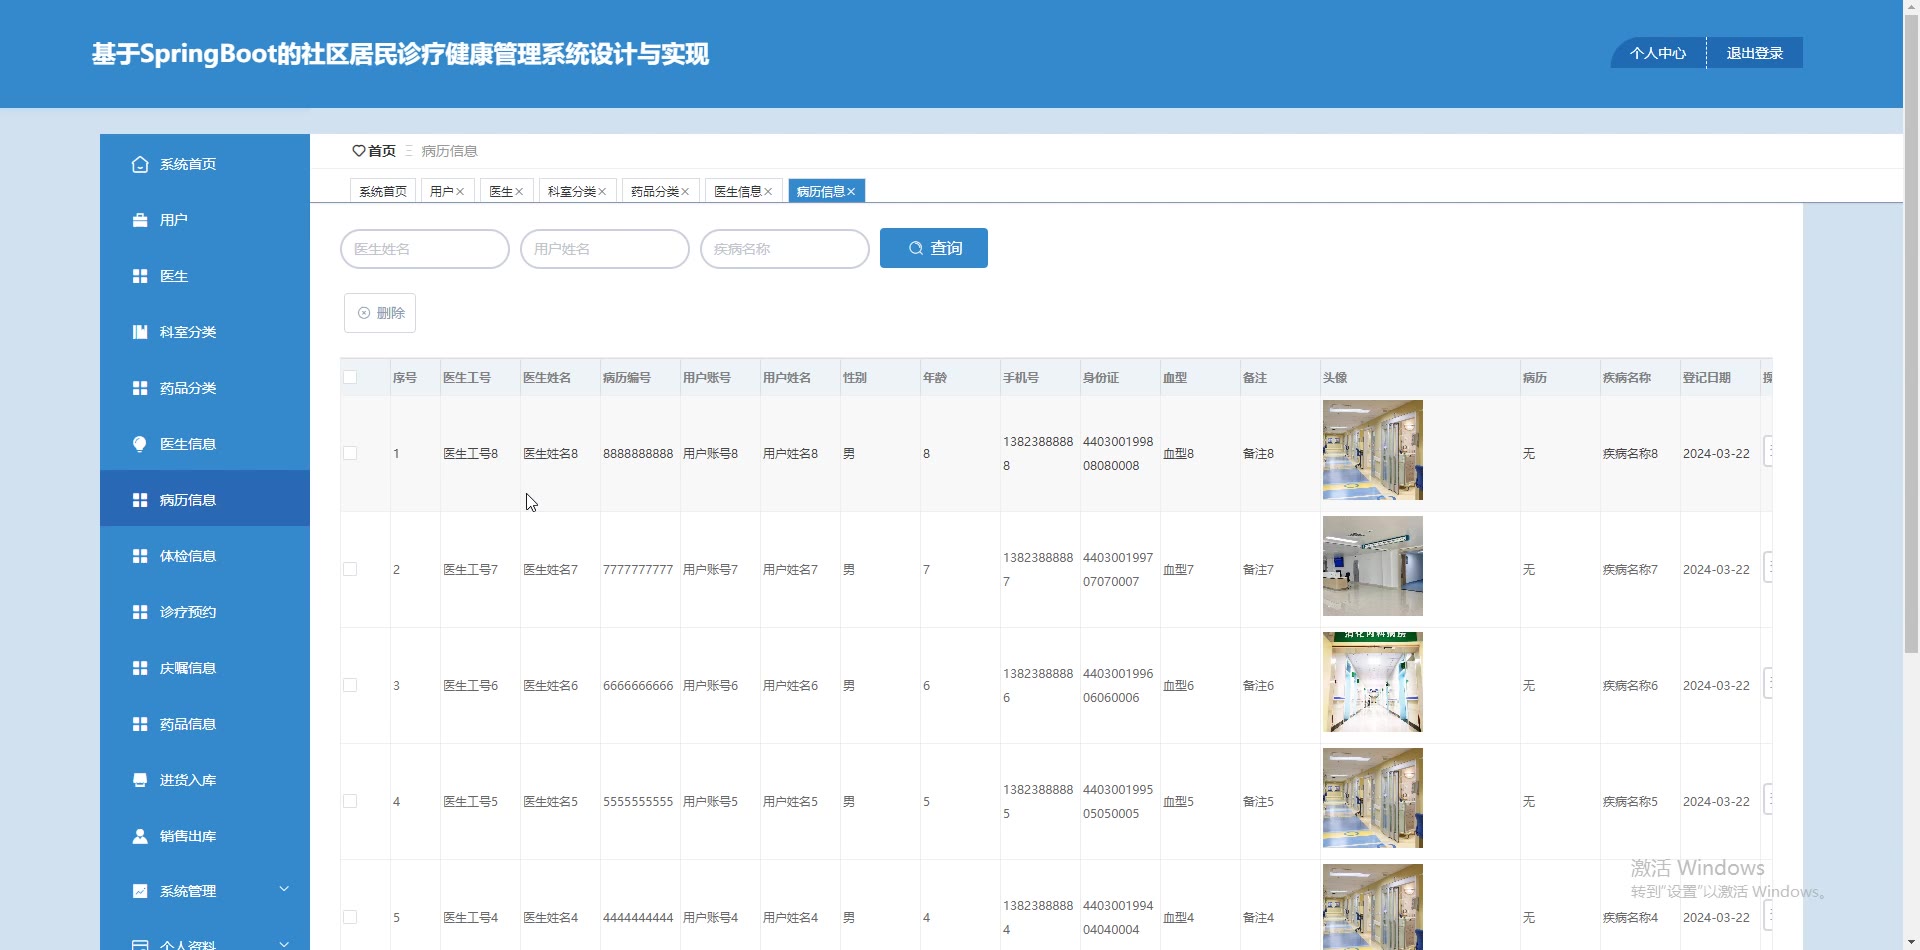Switch to the 系统首页 tab
Viewport: 1920px width, 950px height.
pos(383,191)
